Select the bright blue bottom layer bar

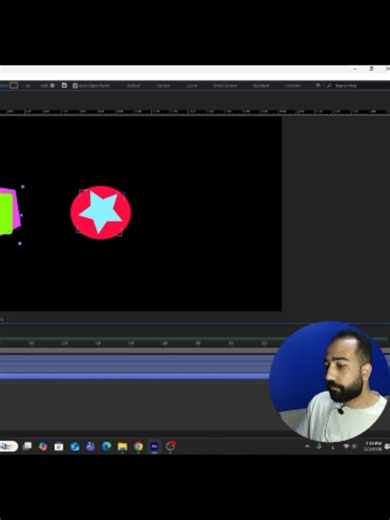135,376
